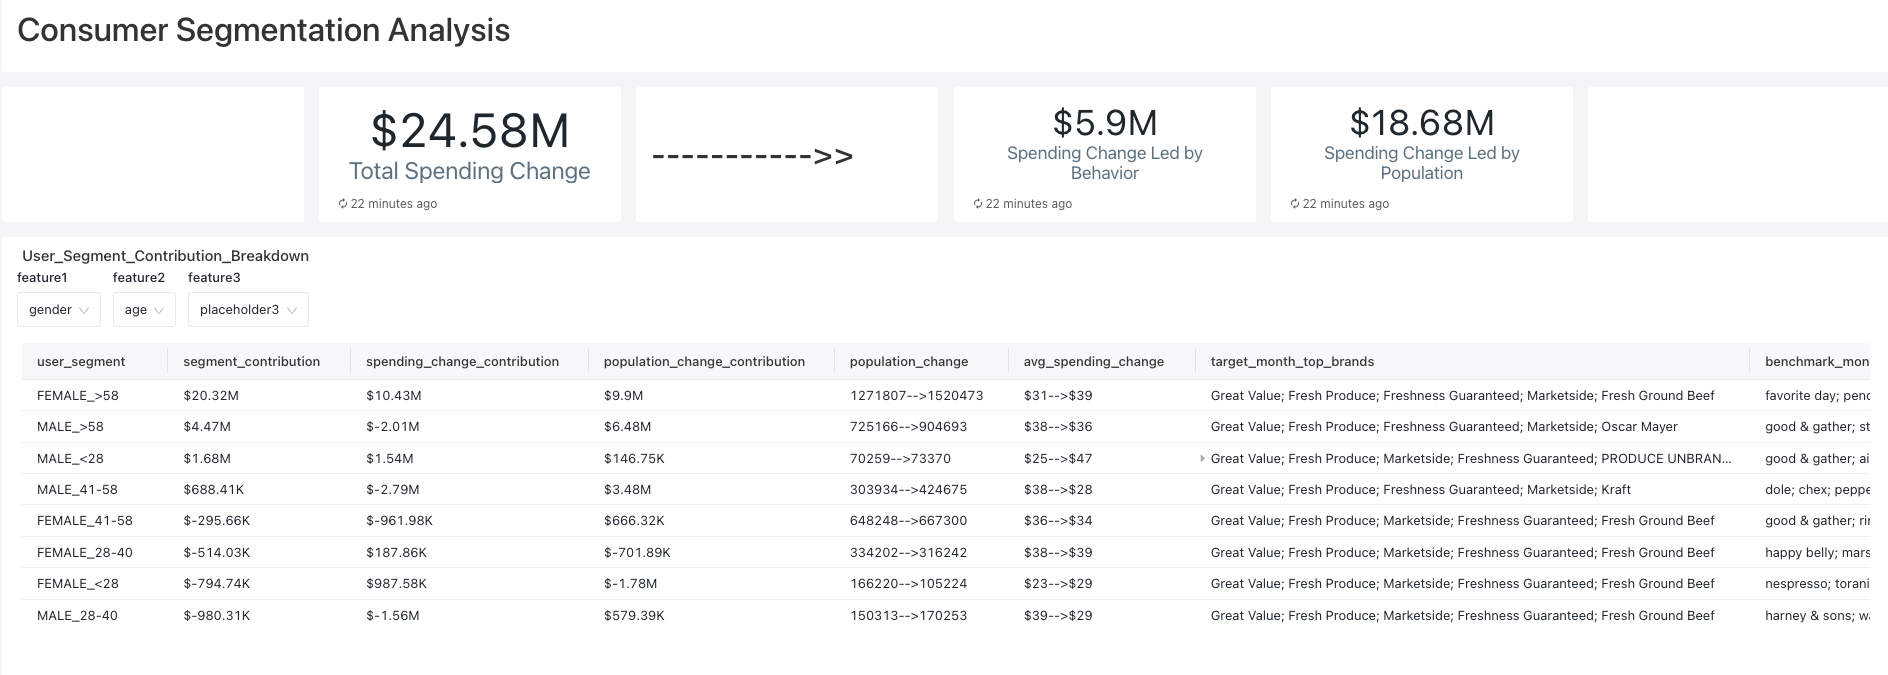Viewport: 1888px width, 675px height.
Task: Select the FEMALE_>58 segment cell
Action: pyautogui.click(x=78, y=396)
